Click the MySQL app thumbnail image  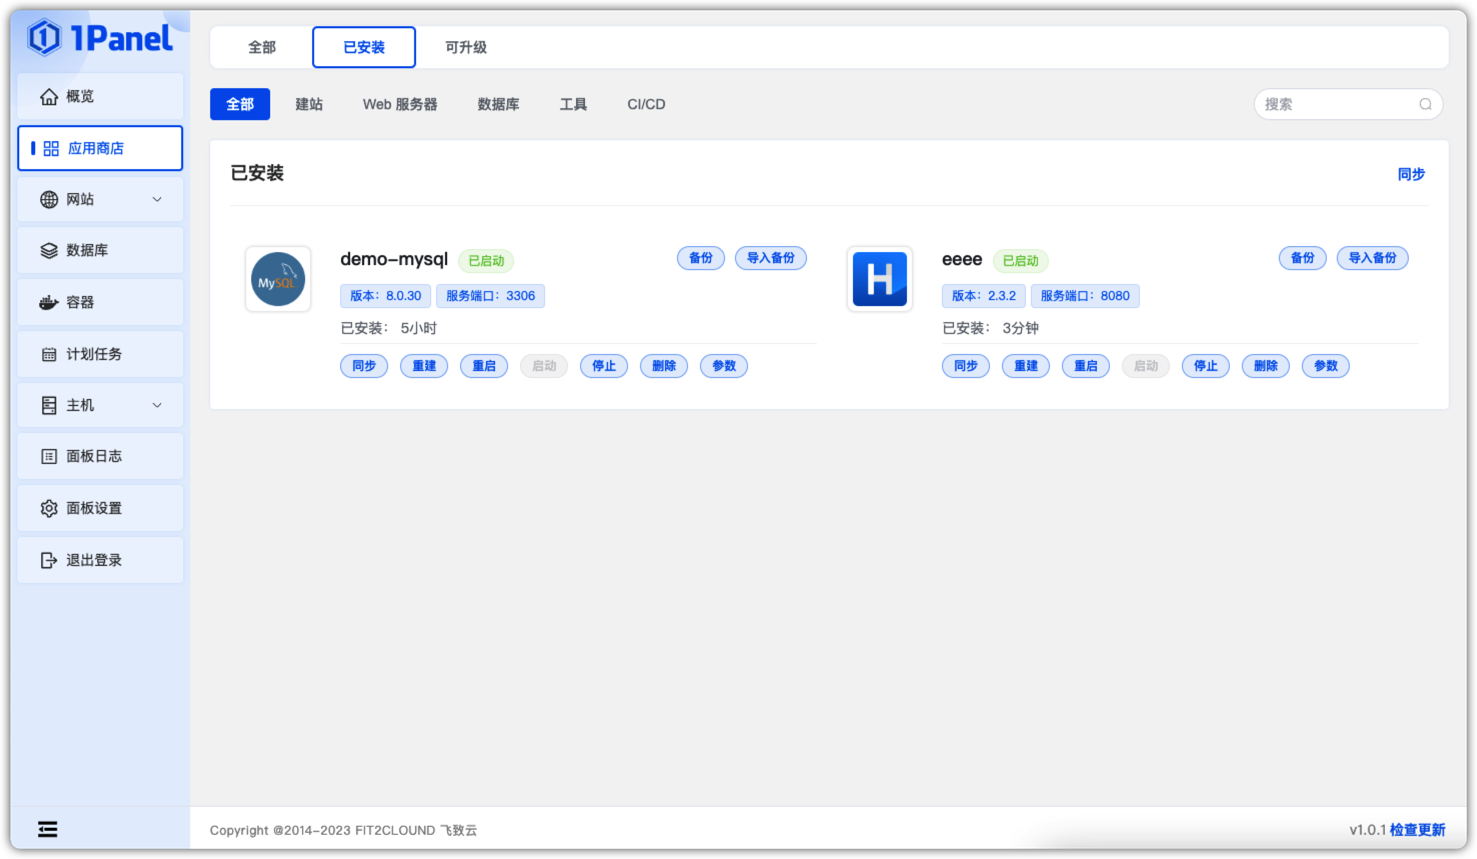point(278,279)
